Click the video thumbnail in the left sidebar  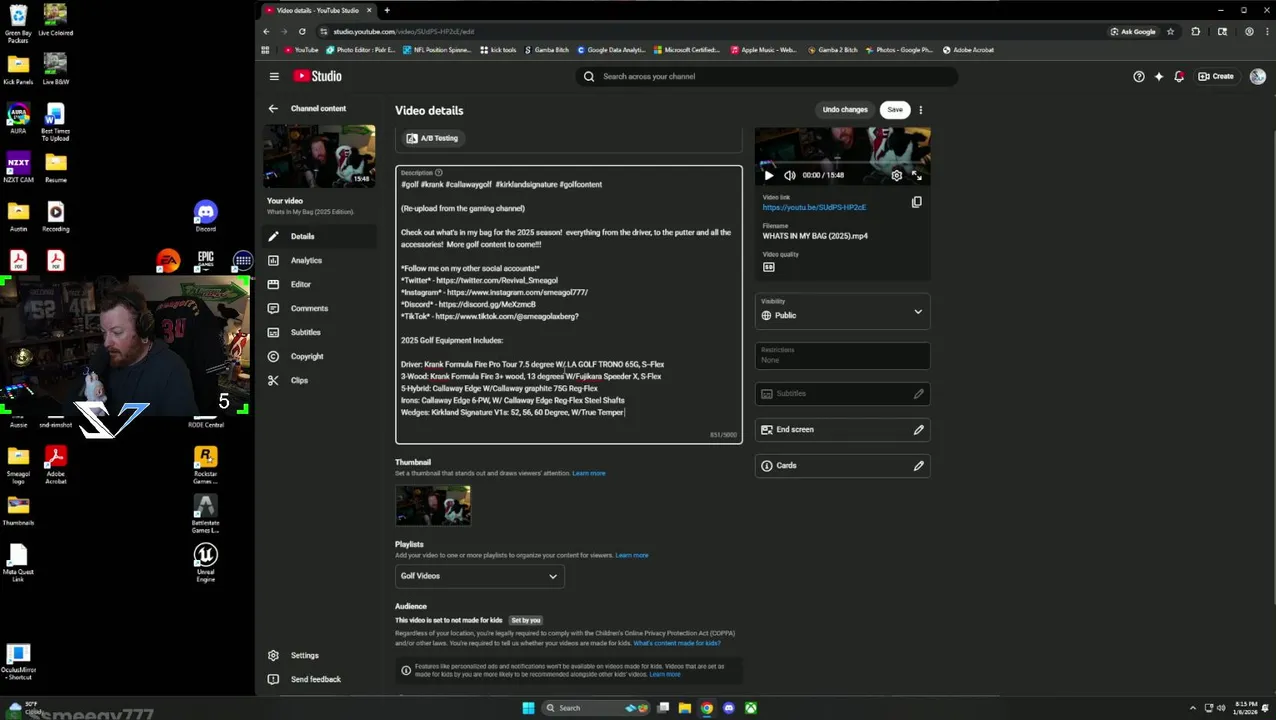(319, 156)
